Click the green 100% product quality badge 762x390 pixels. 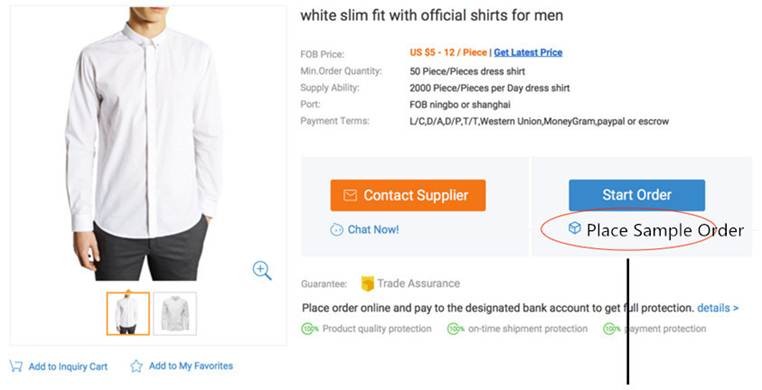309,329
